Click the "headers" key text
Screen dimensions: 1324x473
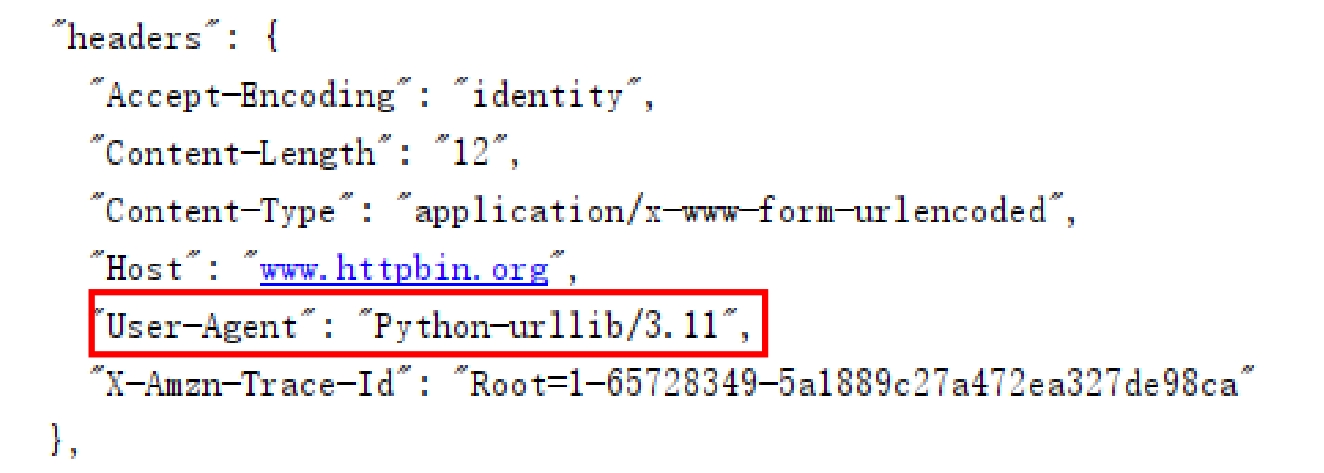coord(133,38)
